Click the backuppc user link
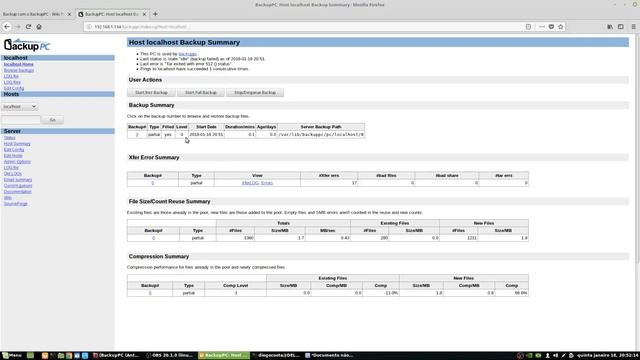The height and width of the screenshot is (360, 640). pos(188,54)
